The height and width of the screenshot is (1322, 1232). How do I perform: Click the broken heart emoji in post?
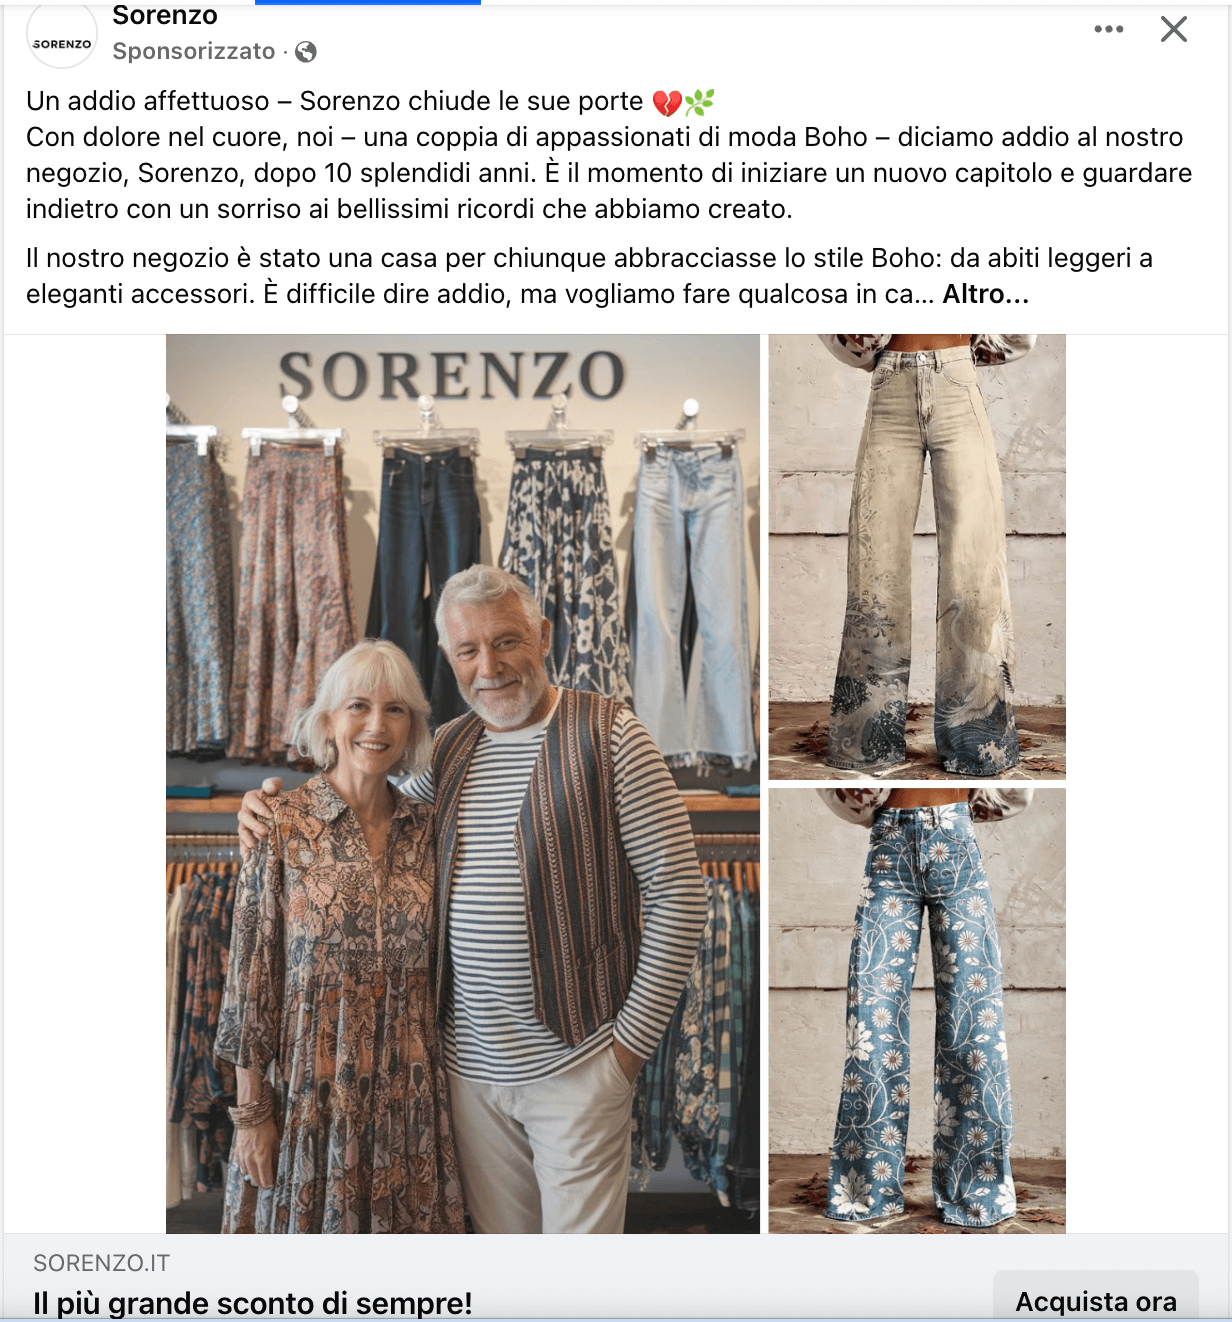[667, 102]
